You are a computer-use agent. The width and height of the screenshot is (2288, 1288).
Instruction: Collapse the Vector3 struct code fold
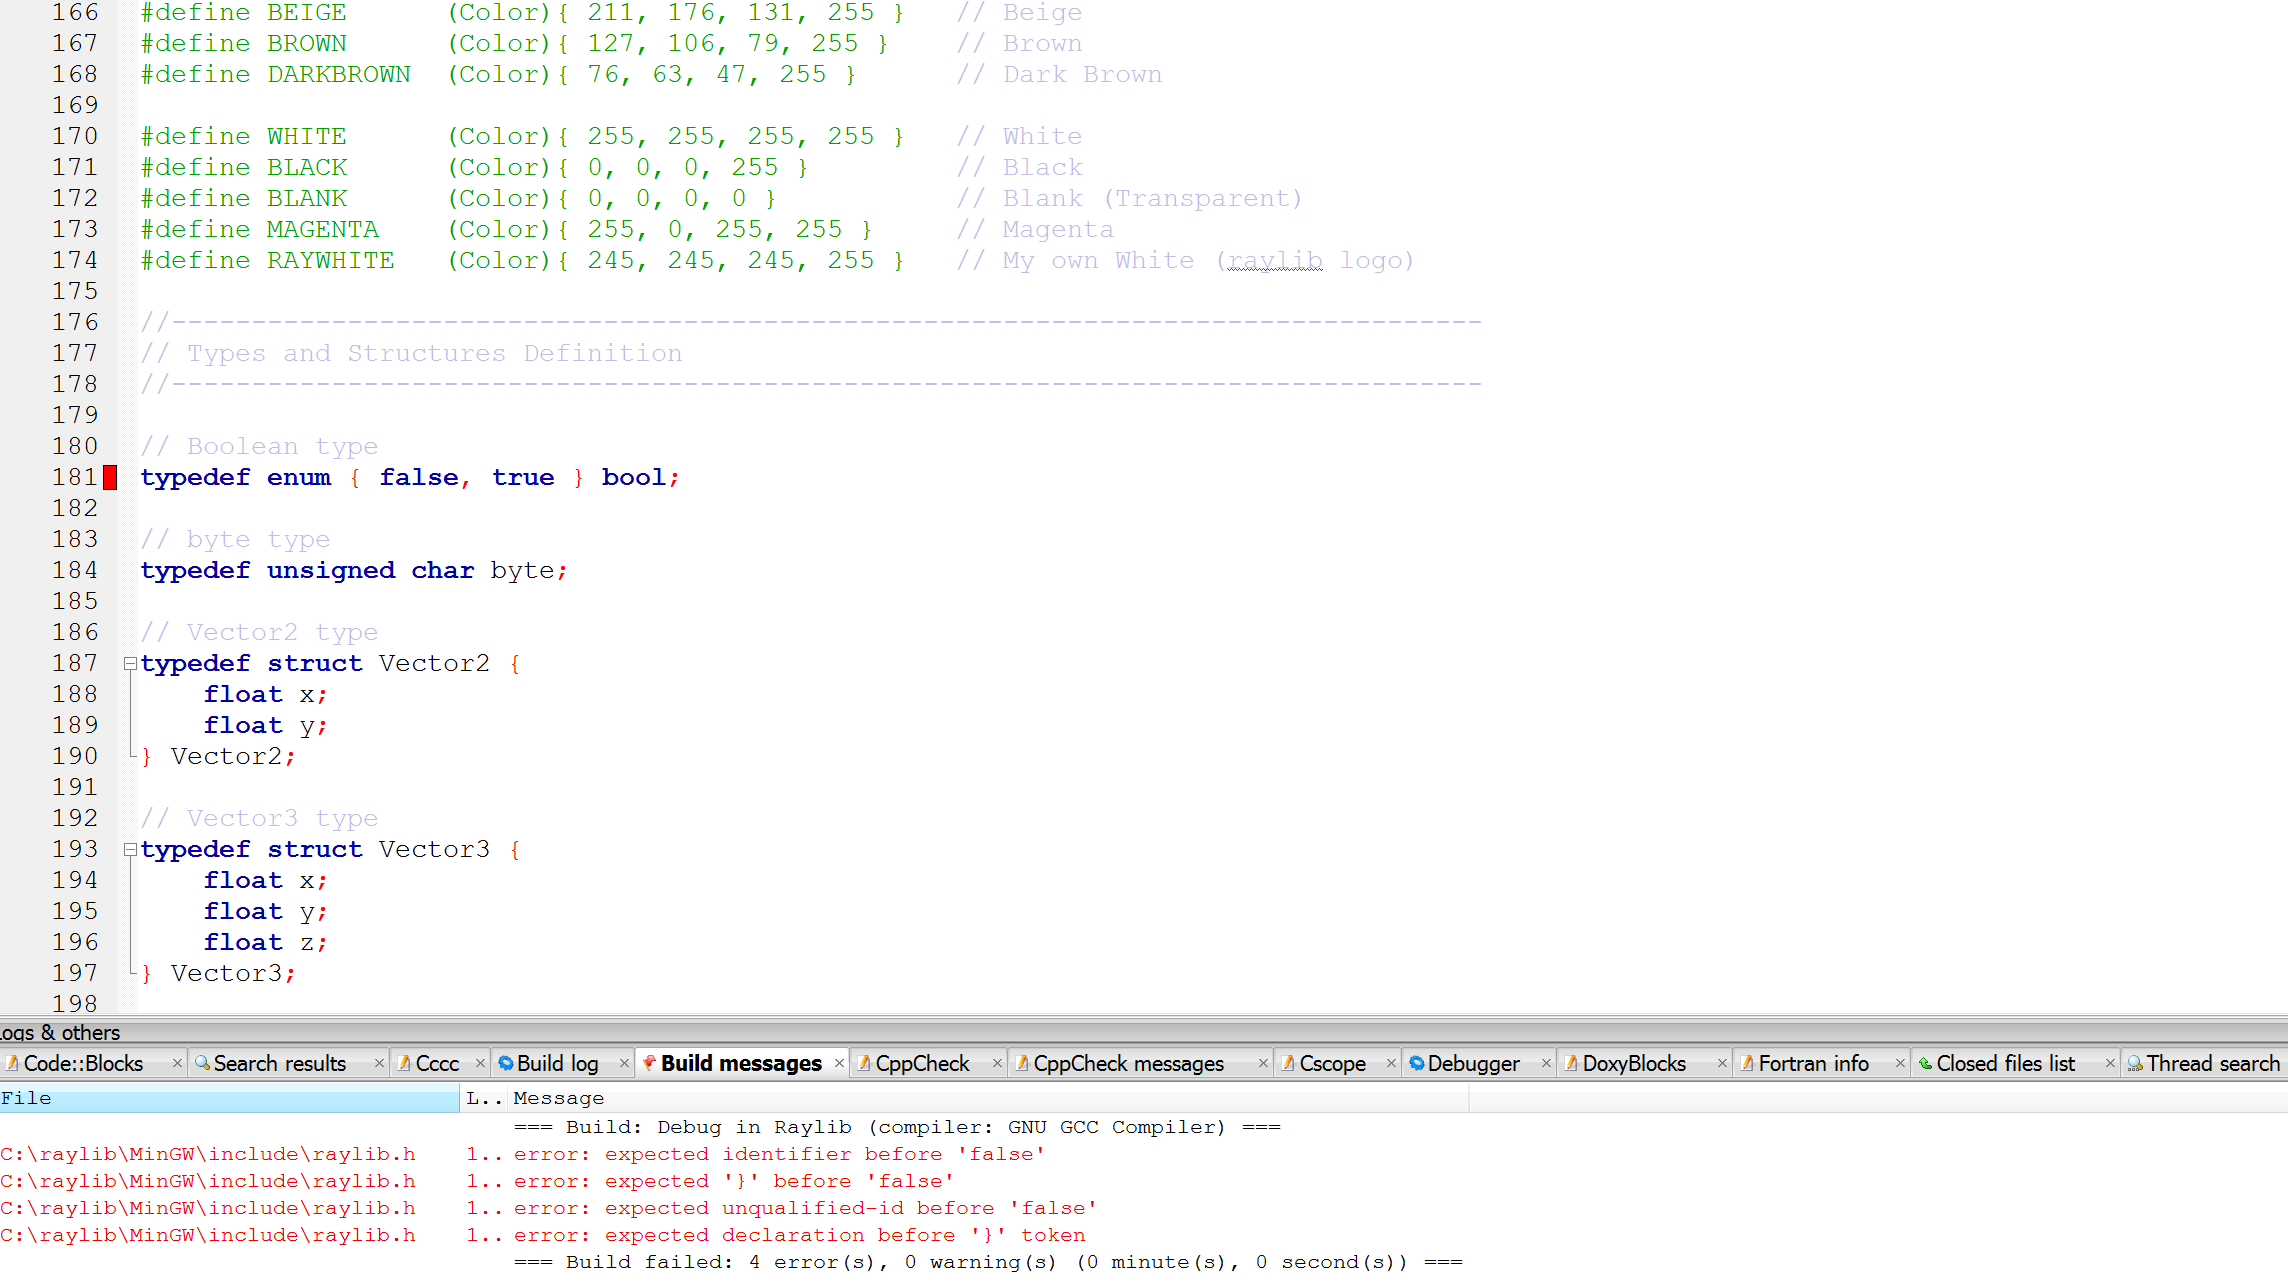130,849
